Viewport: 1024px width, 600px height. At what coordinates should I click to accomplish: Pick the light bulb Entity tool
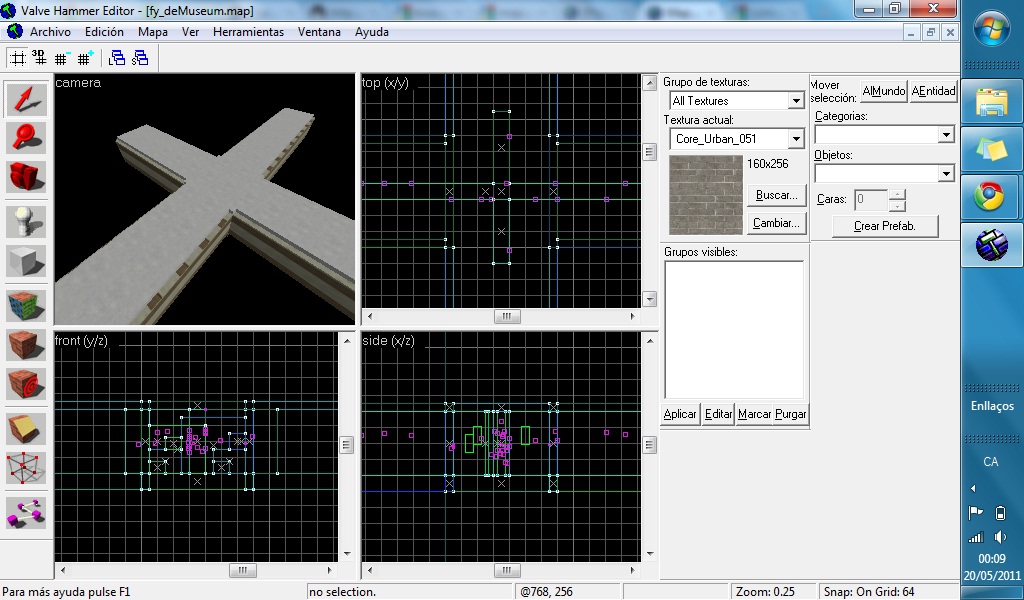pyautogui.click(x=26, y=221)
